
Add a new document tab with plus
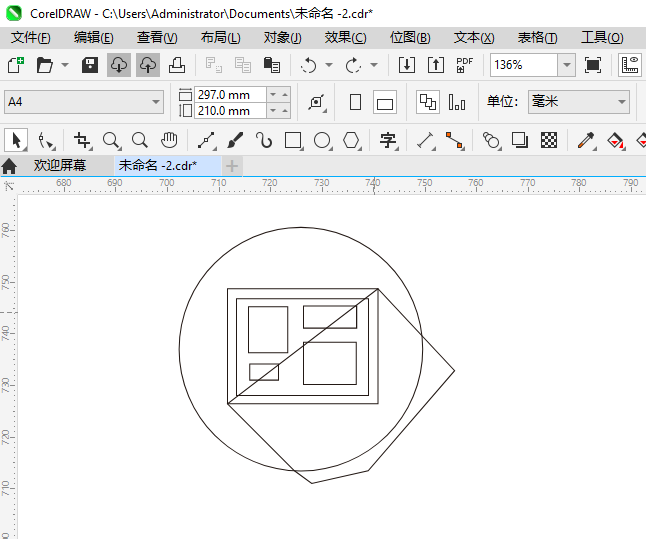(x=232, y=166)
